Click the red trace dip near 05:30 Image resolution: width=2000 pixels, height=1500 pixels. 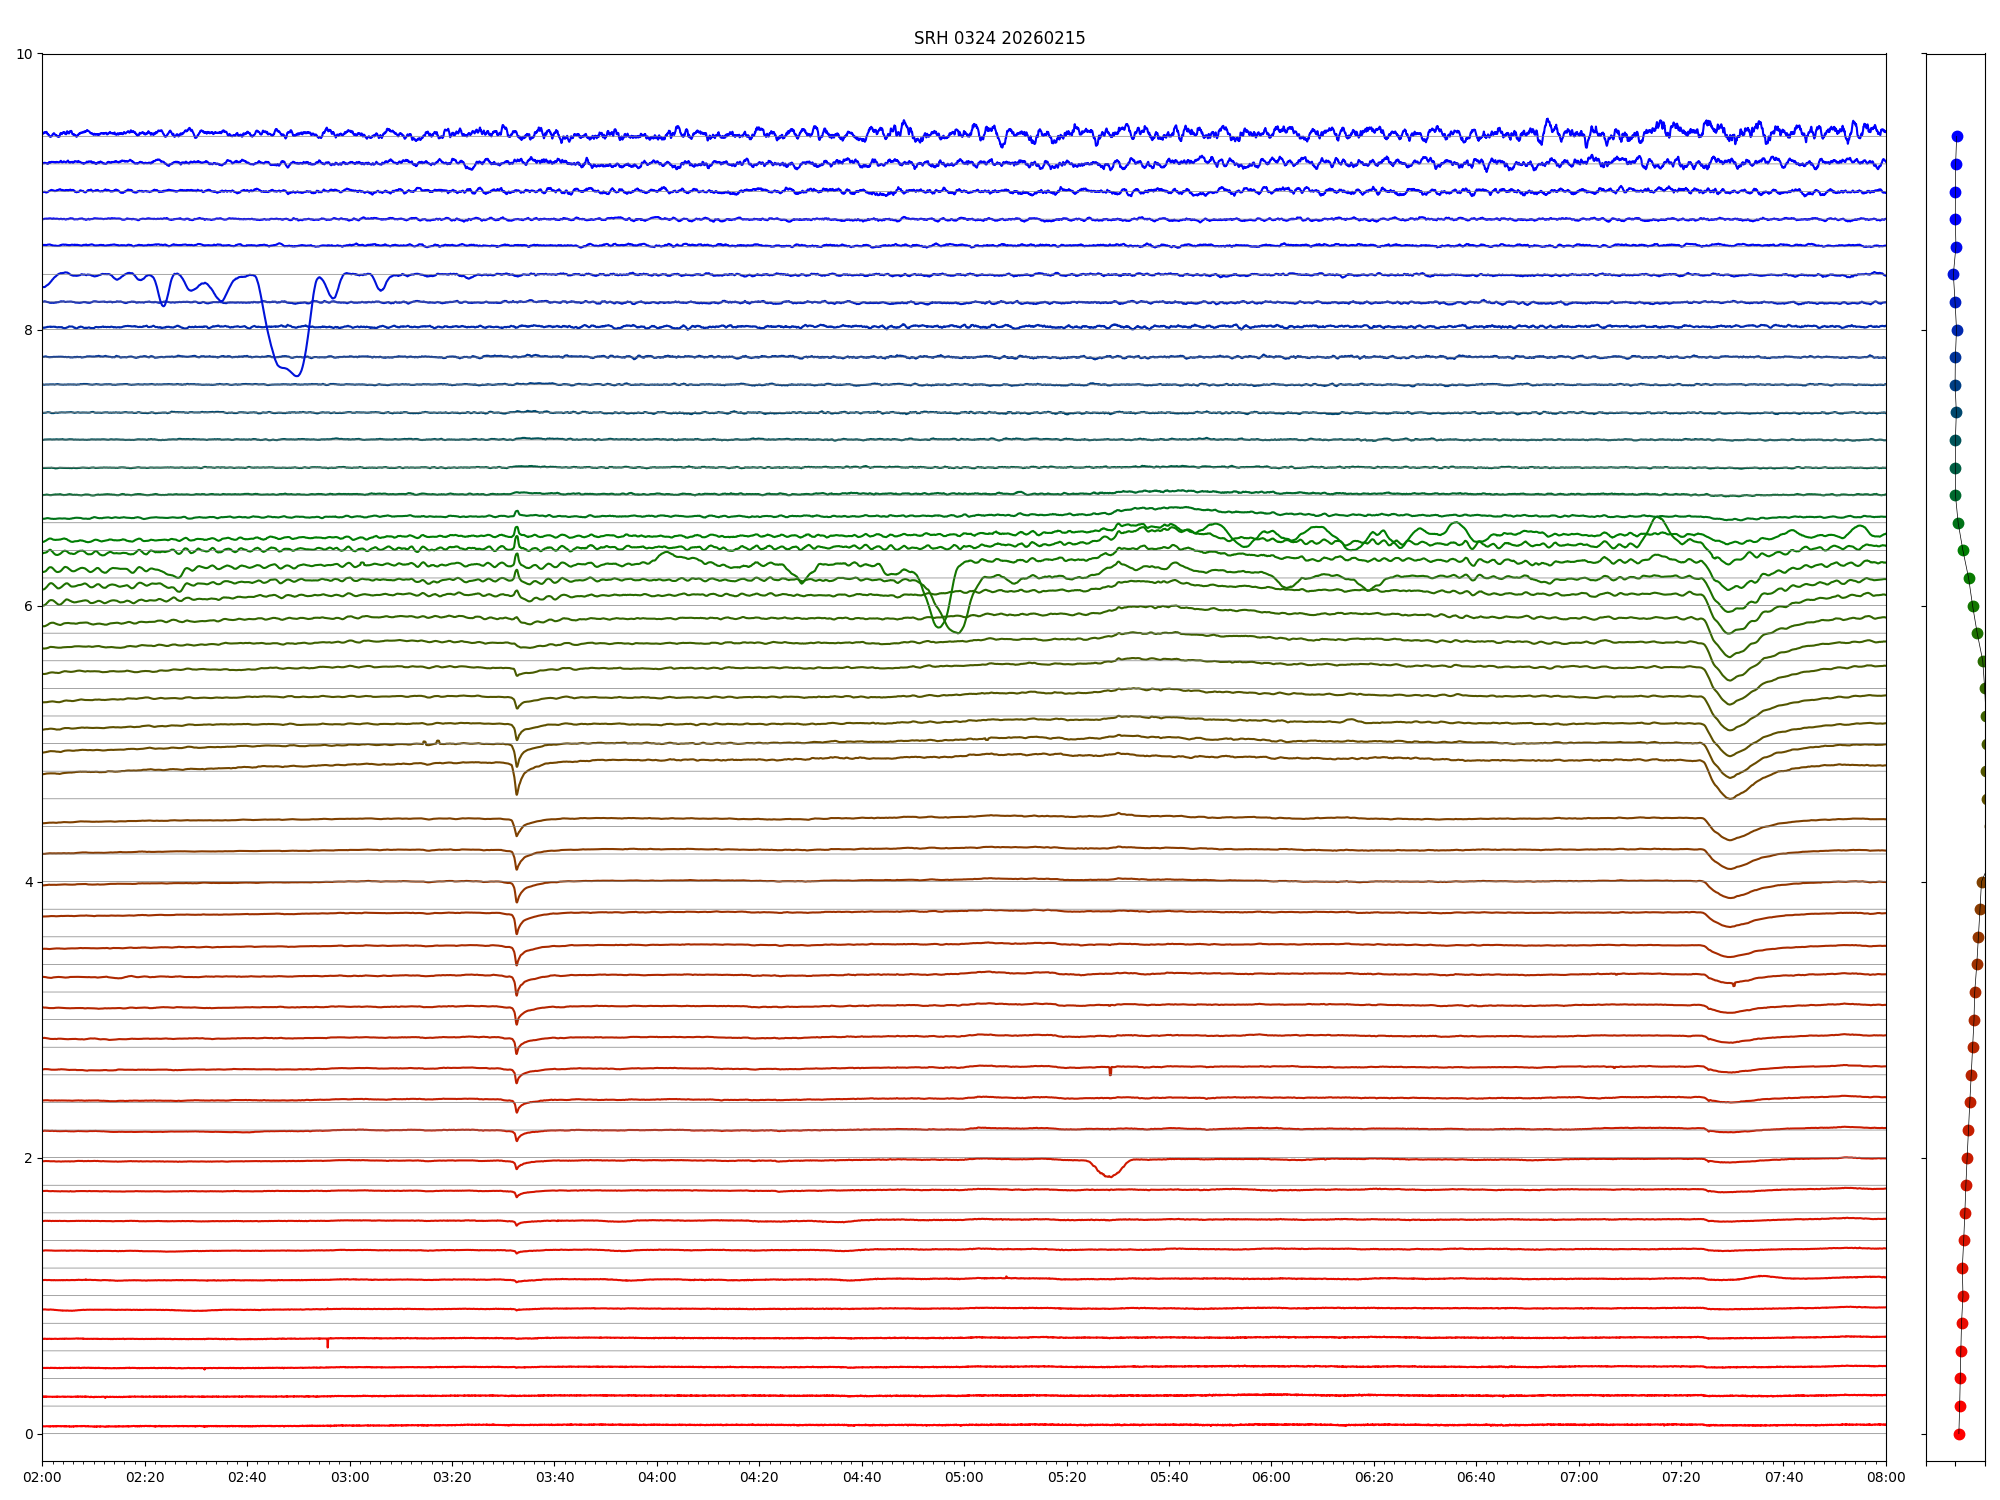[x=1109, y=1176]
